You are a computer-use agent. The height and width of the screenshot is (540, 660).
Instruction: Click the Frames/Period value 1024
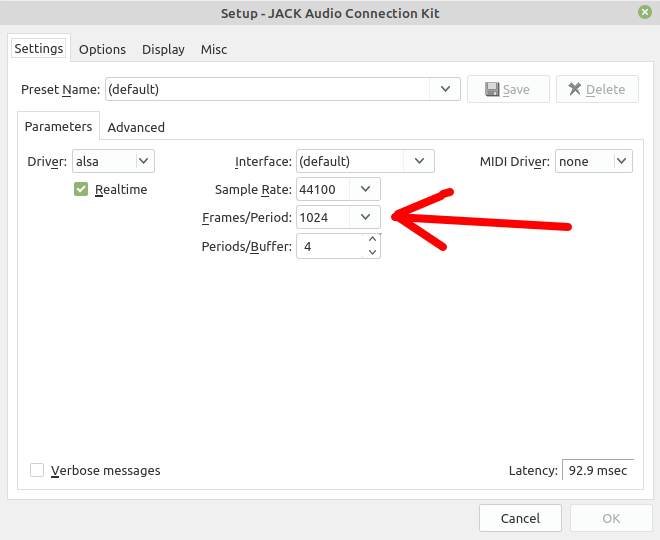pyautogui.click(x=323, y=218)
